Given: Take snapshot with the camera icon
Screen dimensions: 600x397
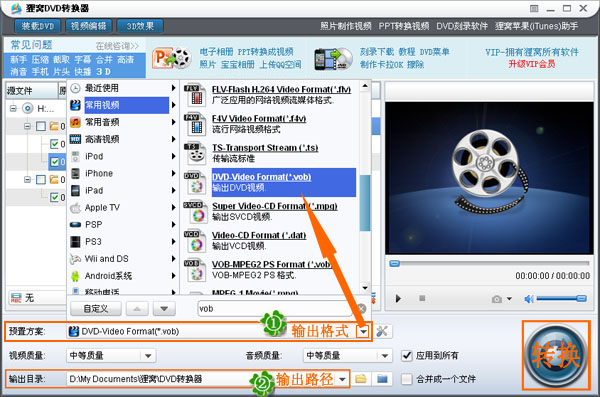Looking at the screenshot, I should click(x=497, y=299).
